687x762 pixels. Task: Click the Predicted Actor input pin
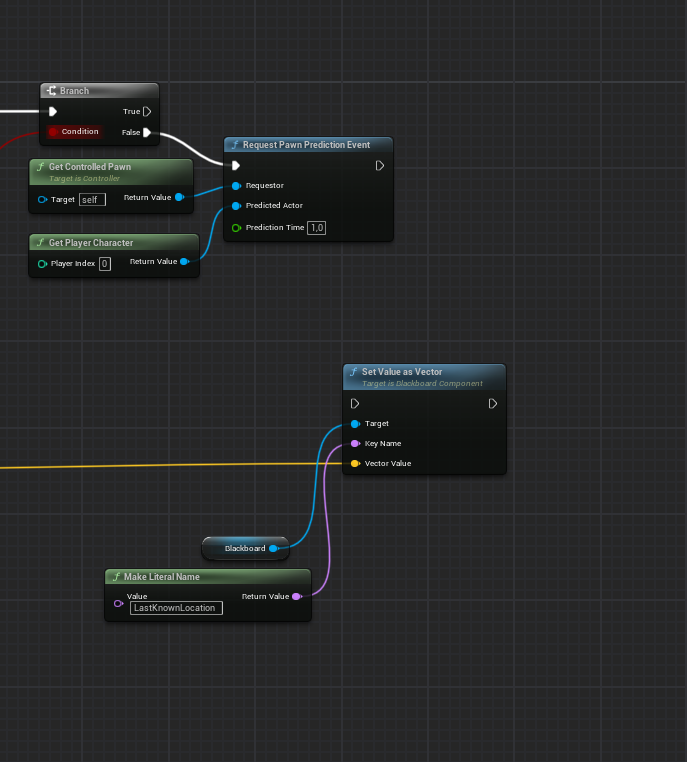[236, 206]
